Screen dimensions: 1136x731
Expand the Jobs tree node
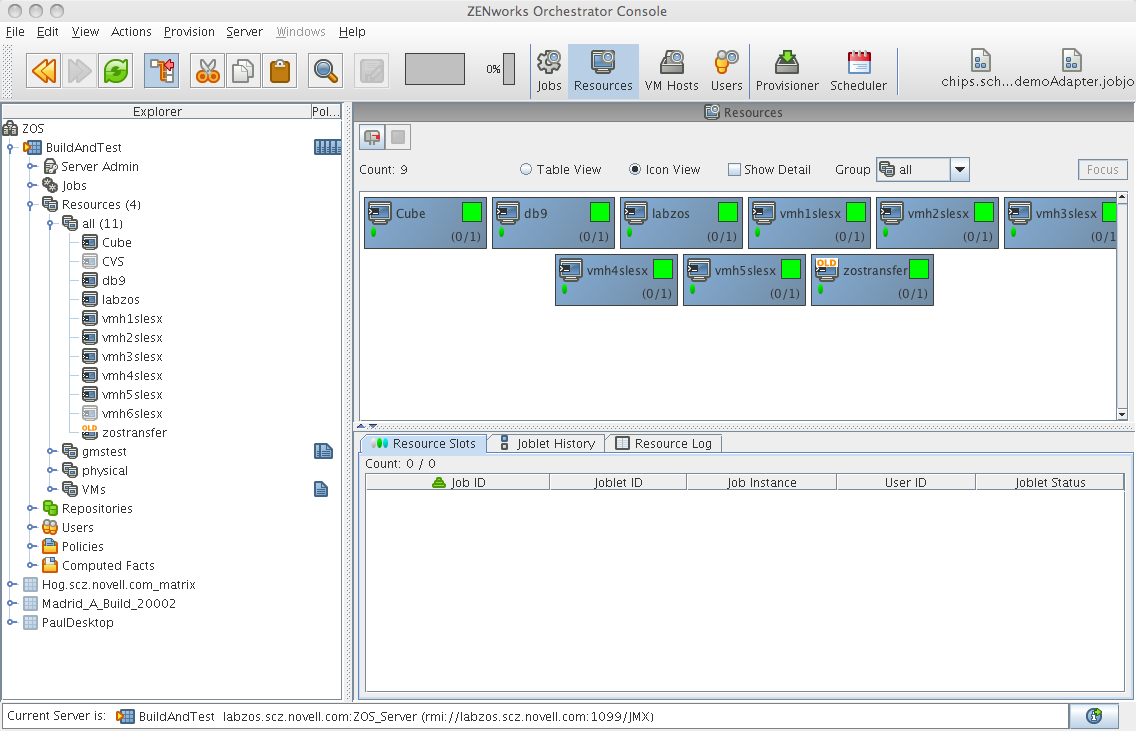31,185
